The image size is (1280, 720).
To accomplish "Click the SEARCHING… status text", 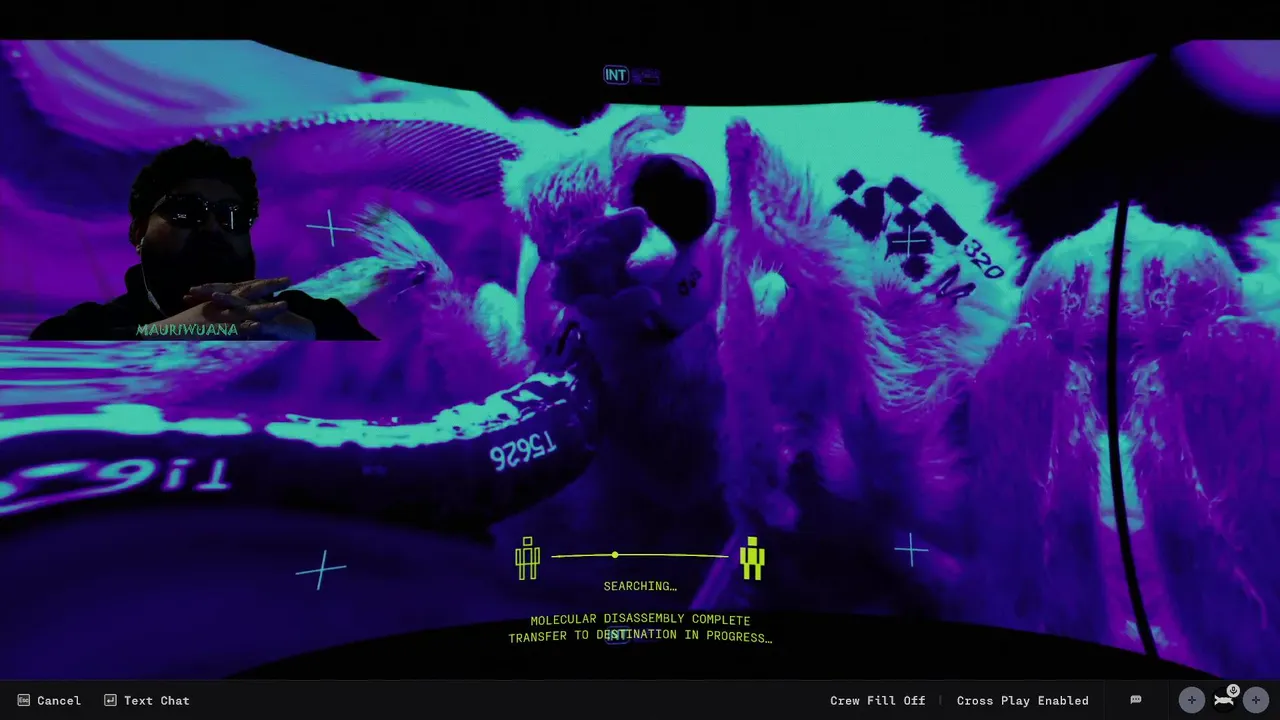I will point(640,586).
